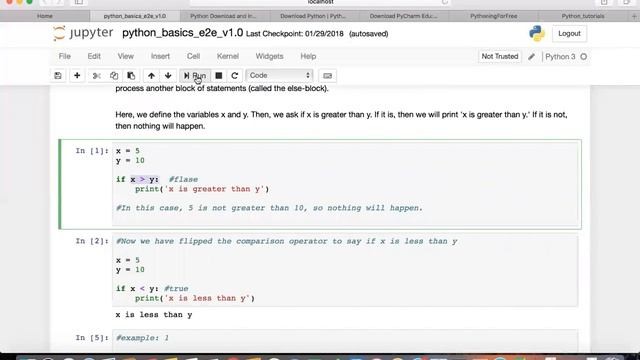The image size is (640, 360).
Task: Switch to Download Python browser tab
Action: coord(314,16)
